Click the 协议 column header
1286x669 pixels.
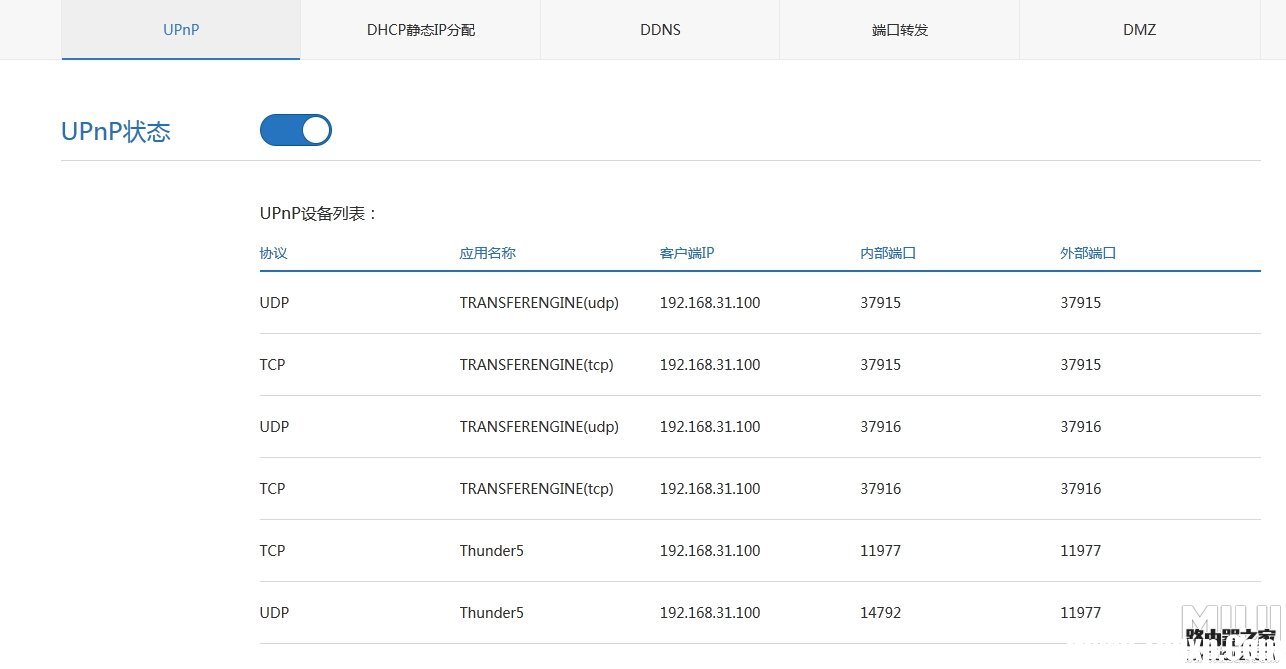click(273, 253)
